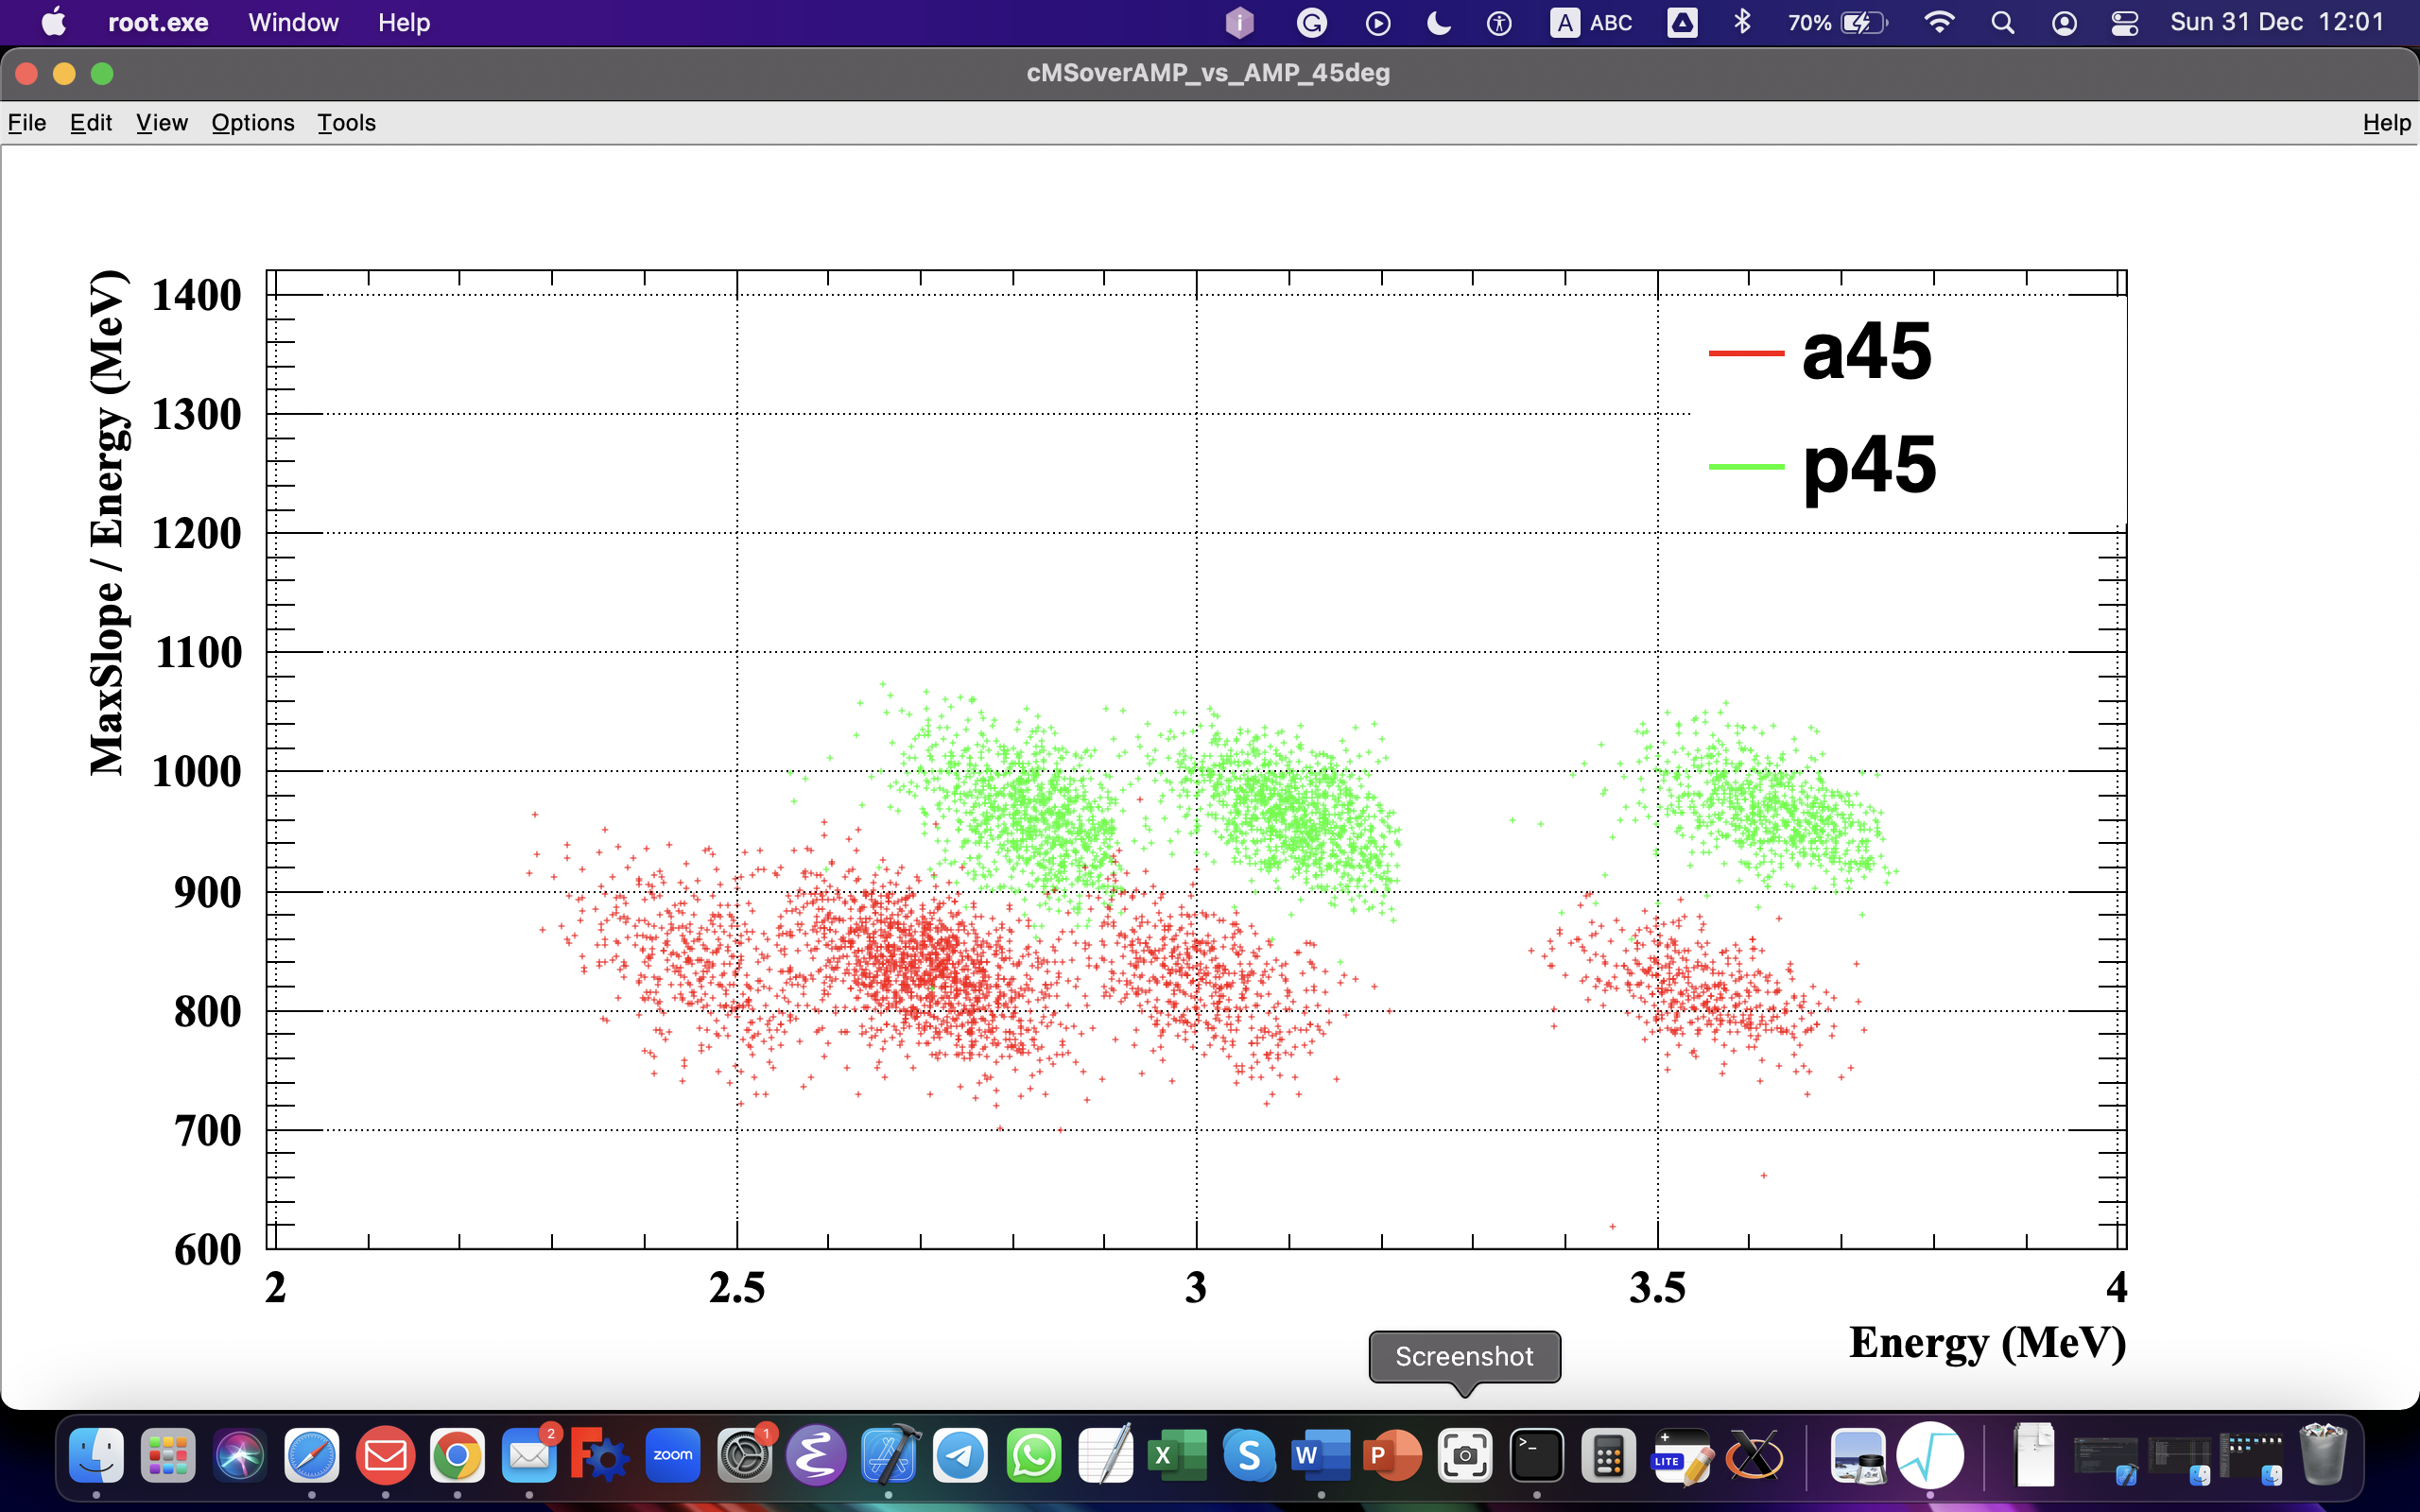Launch Zoom from the dock
This screenshot has width=2420, height=1512.
[673, 1455]
